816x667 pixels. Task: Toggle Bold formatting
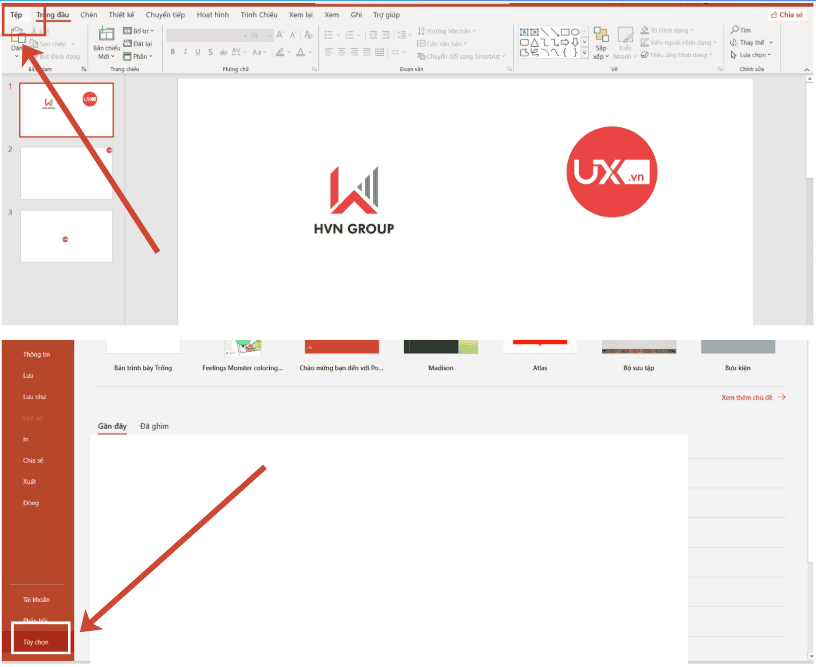click(172, 52)
